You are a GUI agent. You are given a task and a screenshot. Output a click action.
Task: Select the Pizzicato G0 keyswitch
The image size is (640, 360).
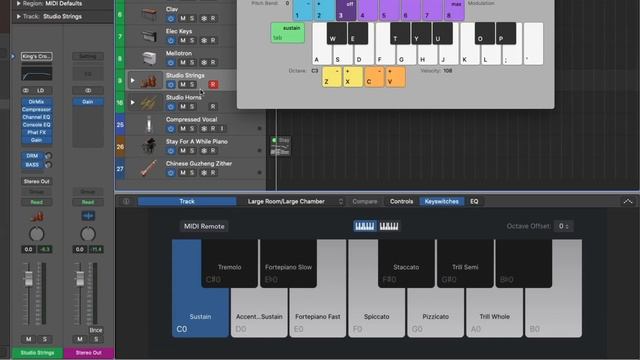point(435,312)
